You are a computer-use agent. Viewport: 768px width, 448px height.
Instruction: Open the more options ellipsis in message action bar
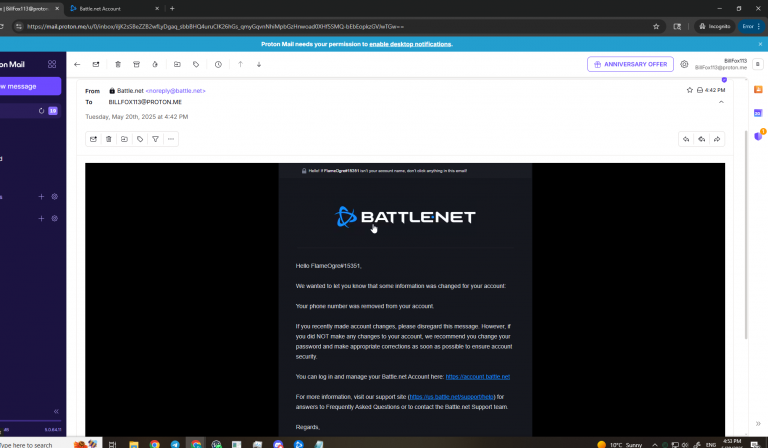tap(171, 139)
